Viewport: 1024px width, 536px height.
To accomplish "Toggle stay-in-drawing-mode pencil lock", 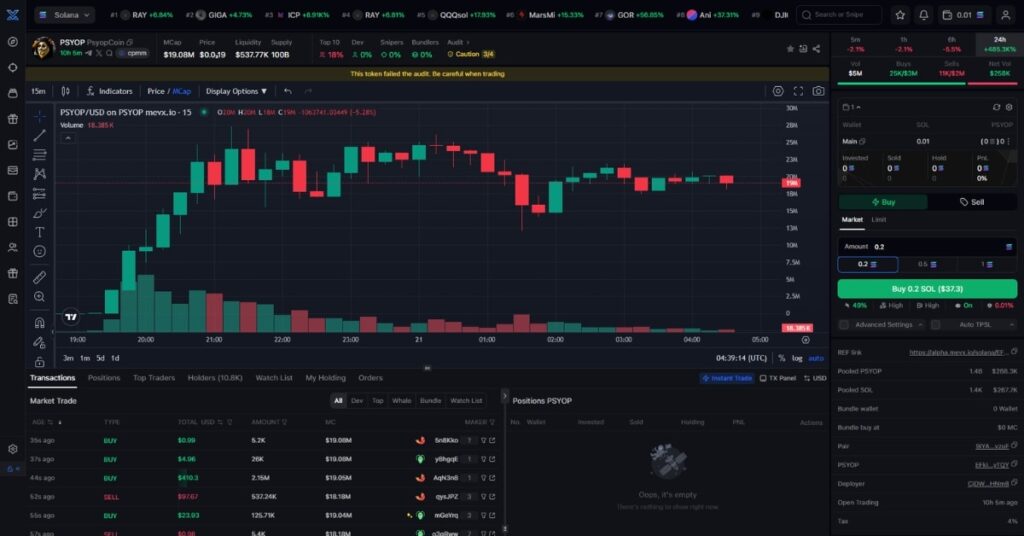I will point(40,342).
